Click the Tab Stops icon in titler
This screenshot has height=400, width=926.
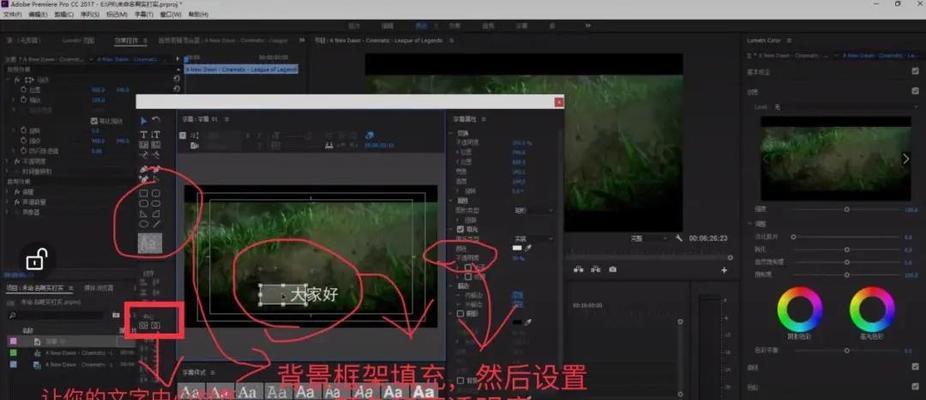point(330,145)
